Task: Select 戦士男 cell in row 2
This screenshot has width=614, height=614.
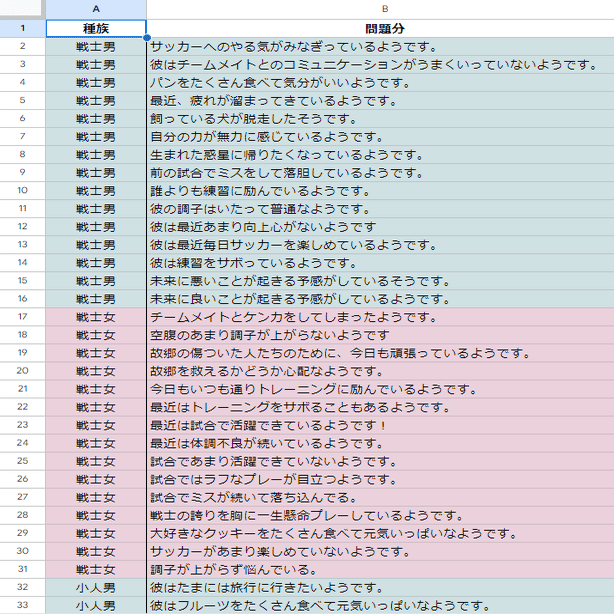Action: (x=96, y=47)
